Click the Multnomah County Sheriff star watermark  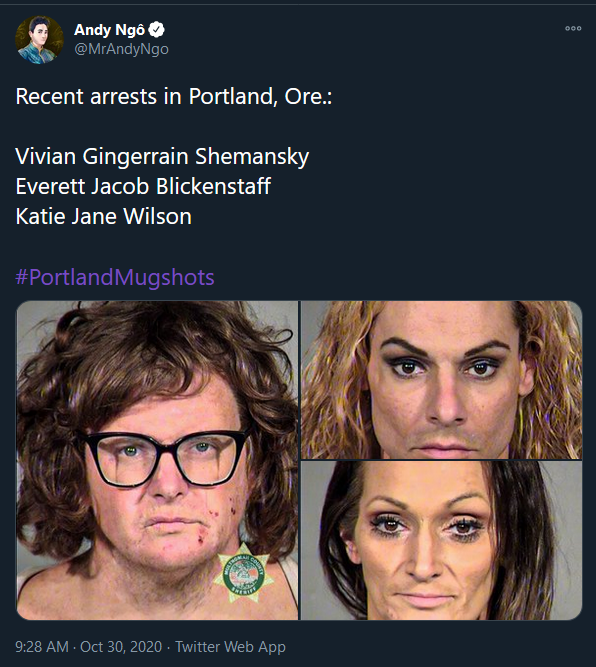[244, 573]
